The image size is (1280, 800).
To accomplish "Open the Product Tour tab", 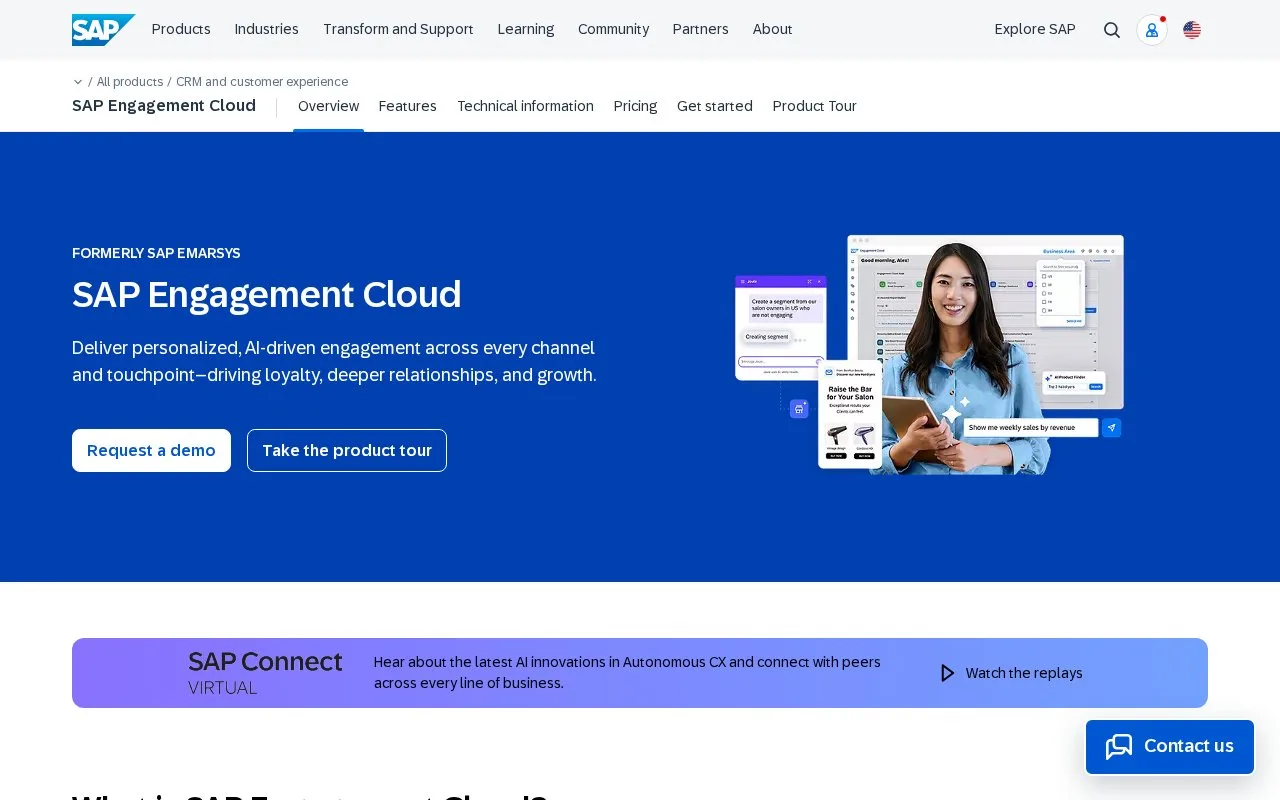I will (x=815, y=106).
